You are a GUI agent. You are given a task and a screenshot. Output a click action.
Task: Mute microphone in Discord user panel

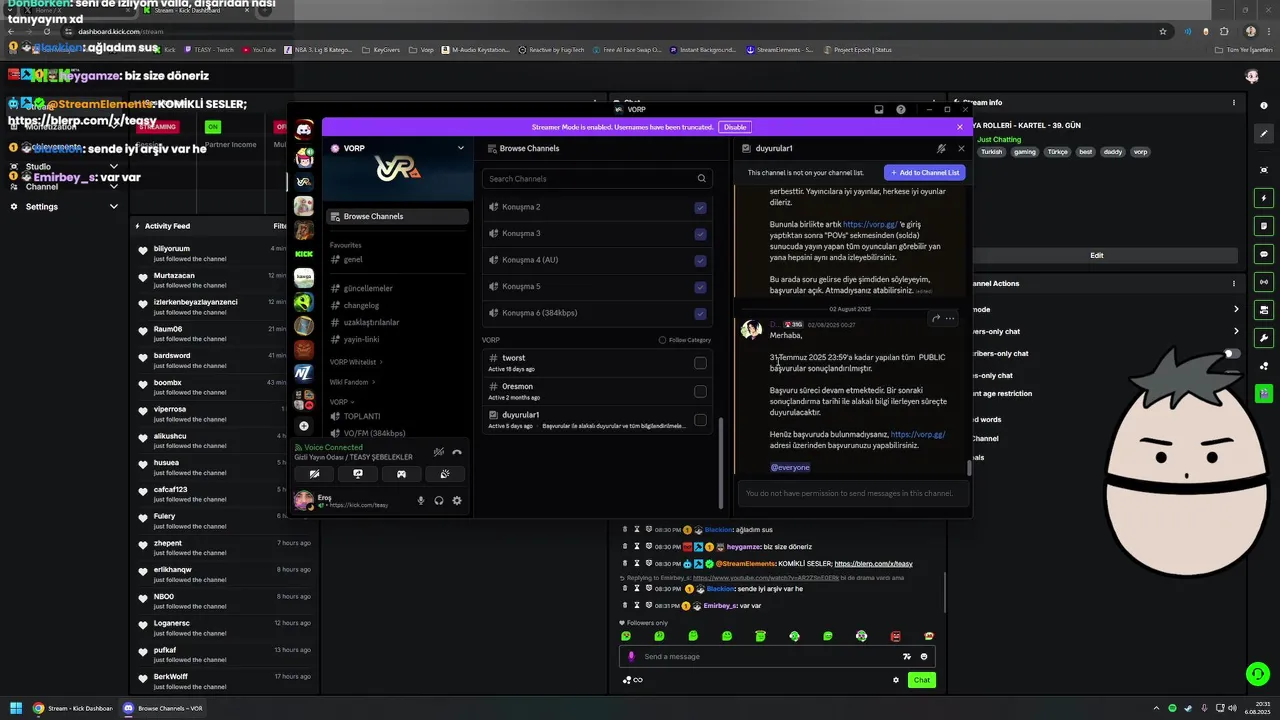pyautogui.click(x=421, y=500)
